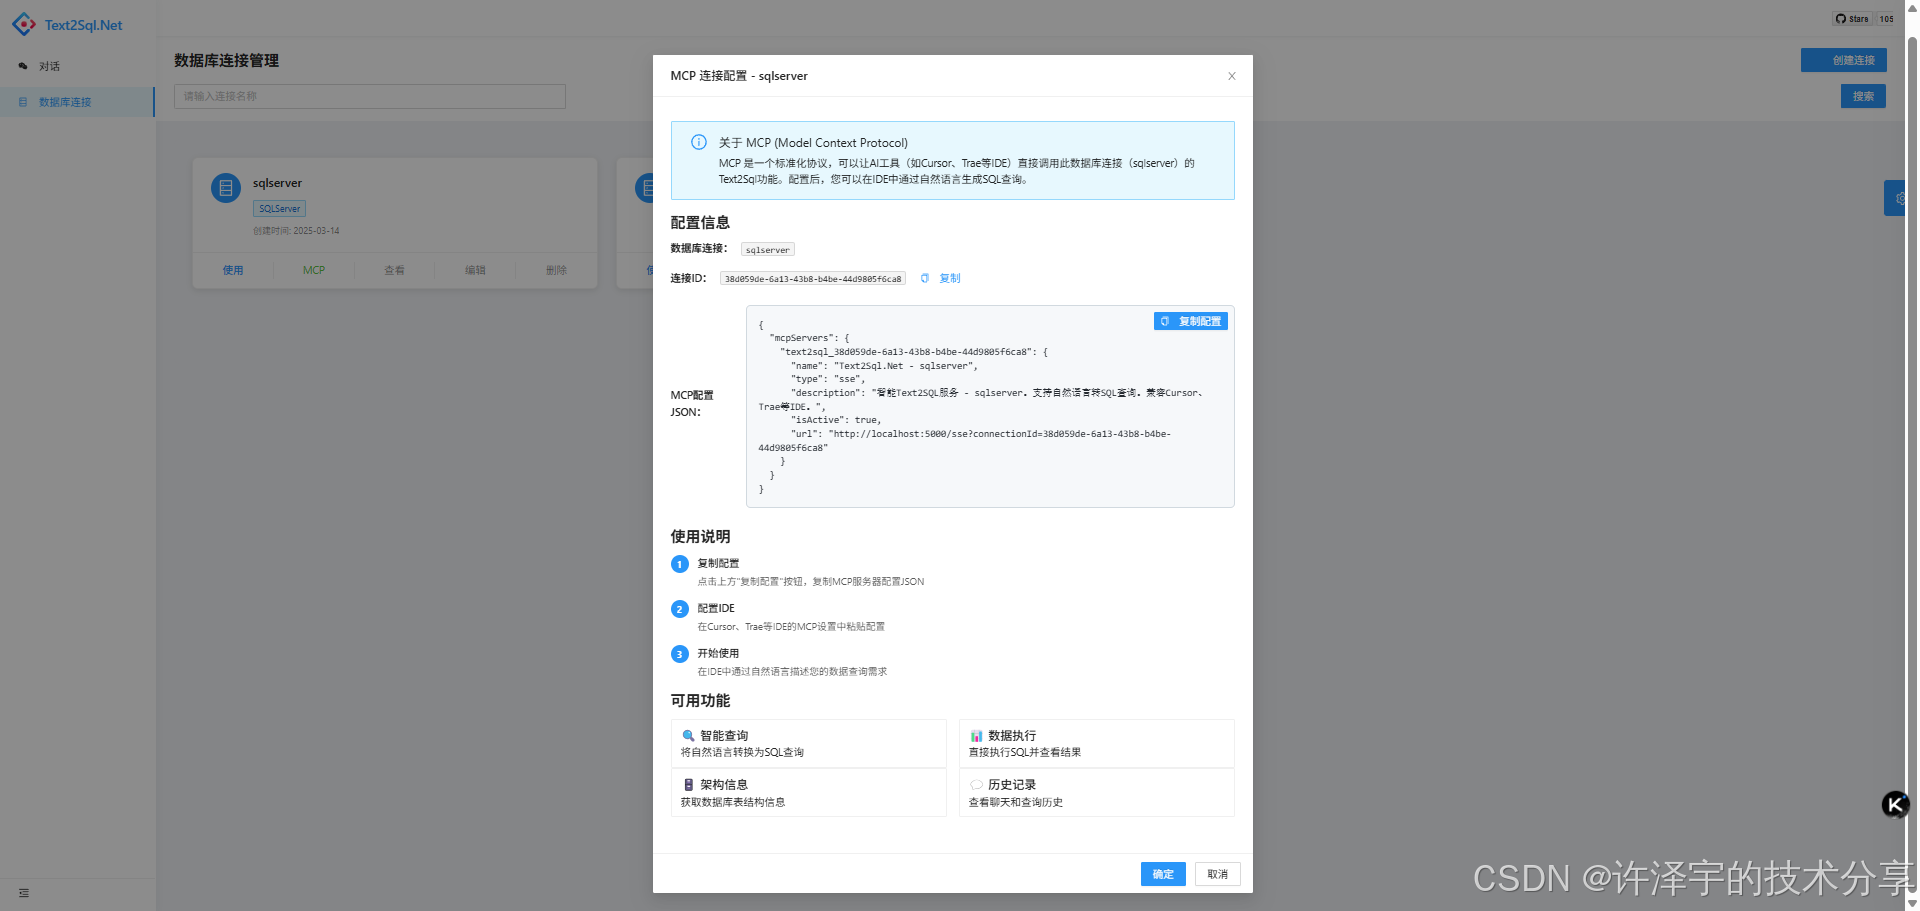Viewport: 1920px width, 911px height.
Task: Collapse the sidebar with the bottom-left icon
Action: (x=24, y=893)
